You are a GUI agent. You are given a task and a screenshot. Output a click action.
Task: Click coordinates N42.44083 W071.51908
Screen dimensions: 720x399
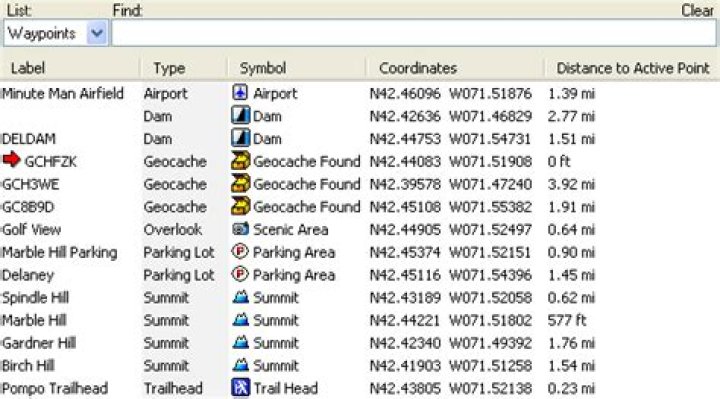pos(450,162)
